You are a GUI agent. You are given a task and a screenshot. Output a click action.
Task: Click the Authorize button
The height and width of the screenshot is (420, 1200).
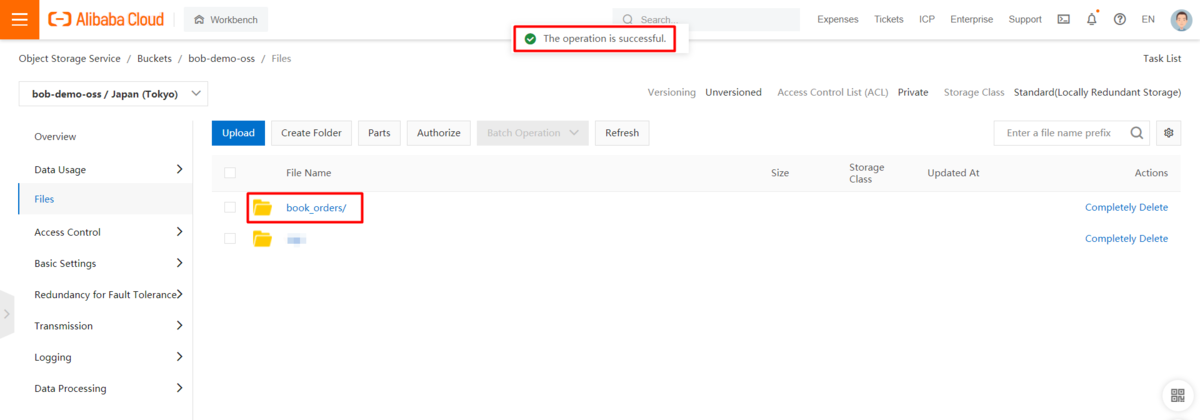(438, 133)
